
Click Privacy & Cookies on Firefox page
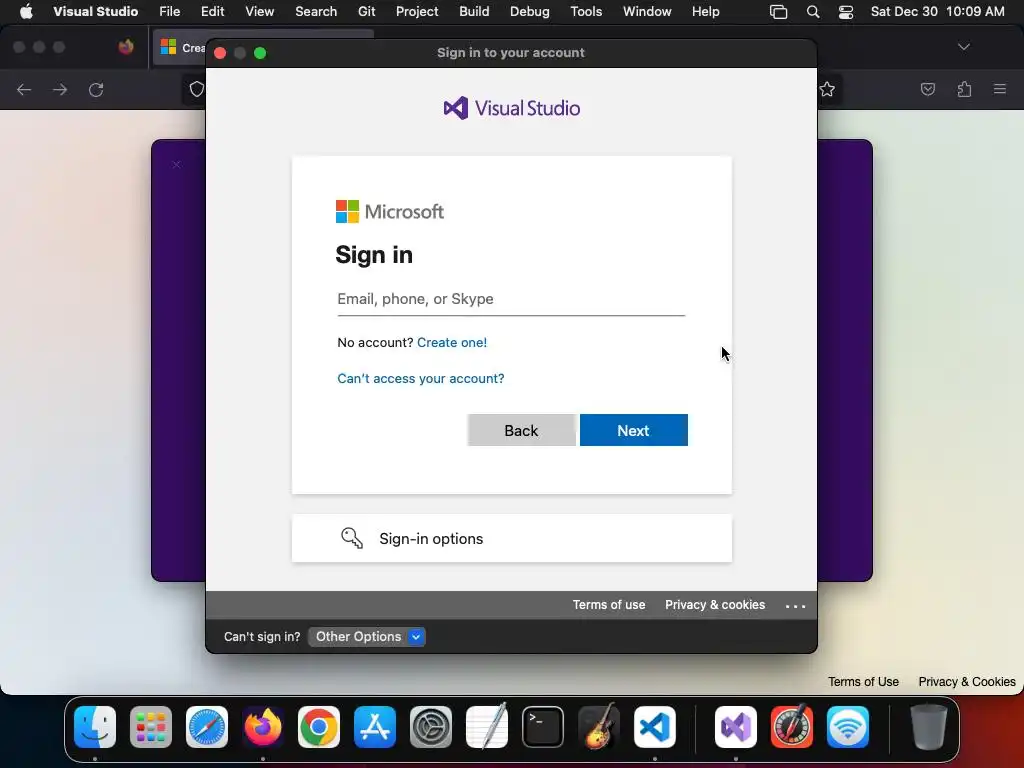(967, 682)
